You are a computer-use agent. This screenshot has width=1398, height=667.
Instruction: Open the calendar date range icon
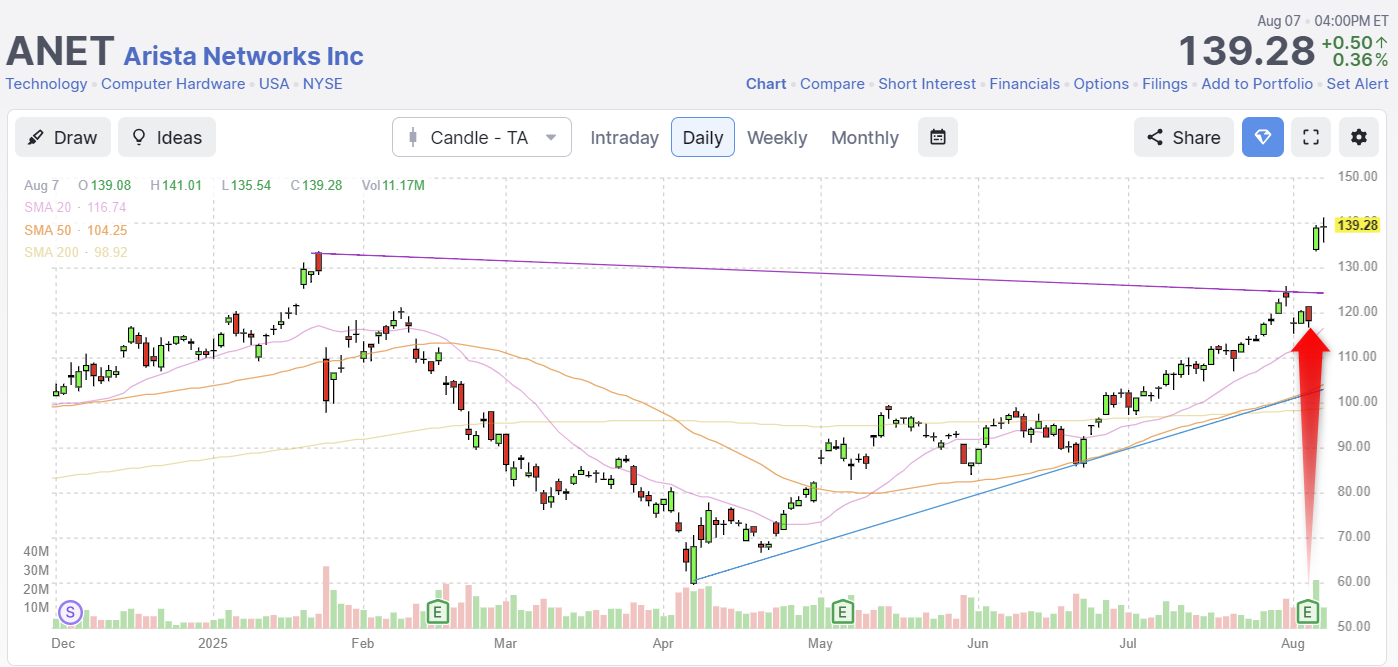pos(938,138)
